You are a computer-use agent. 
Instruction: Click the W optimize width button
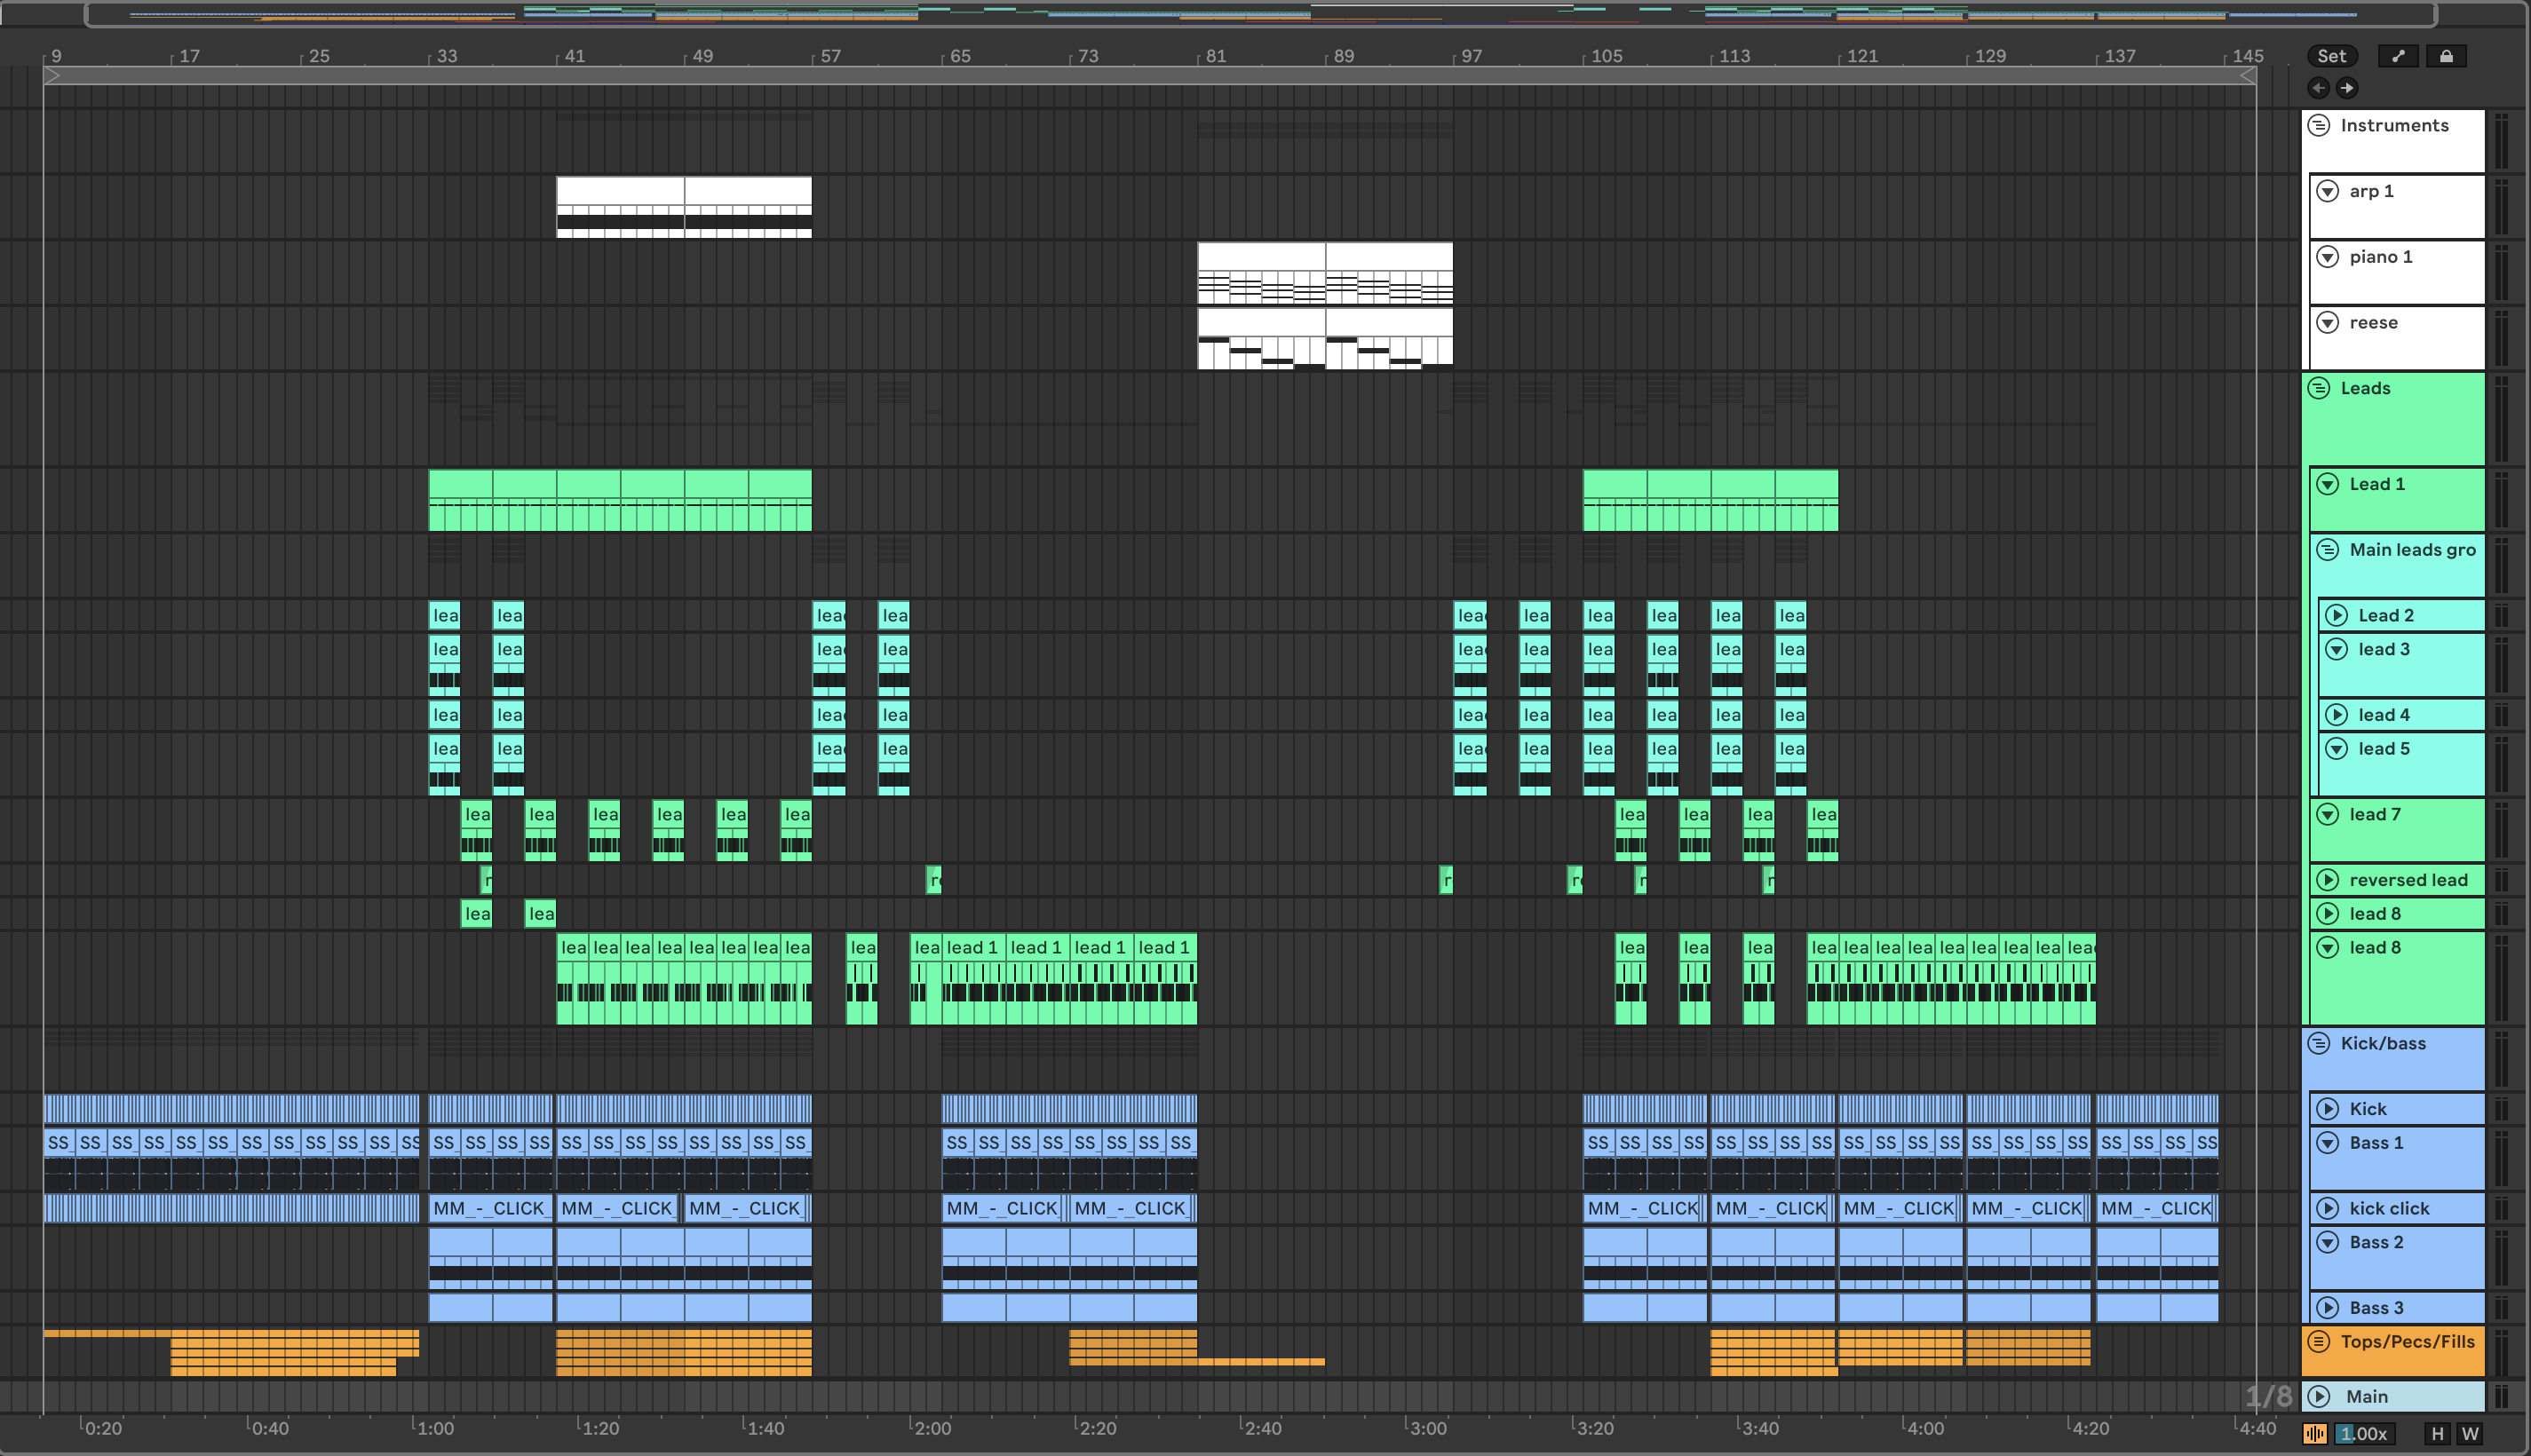(2470, 1434)
